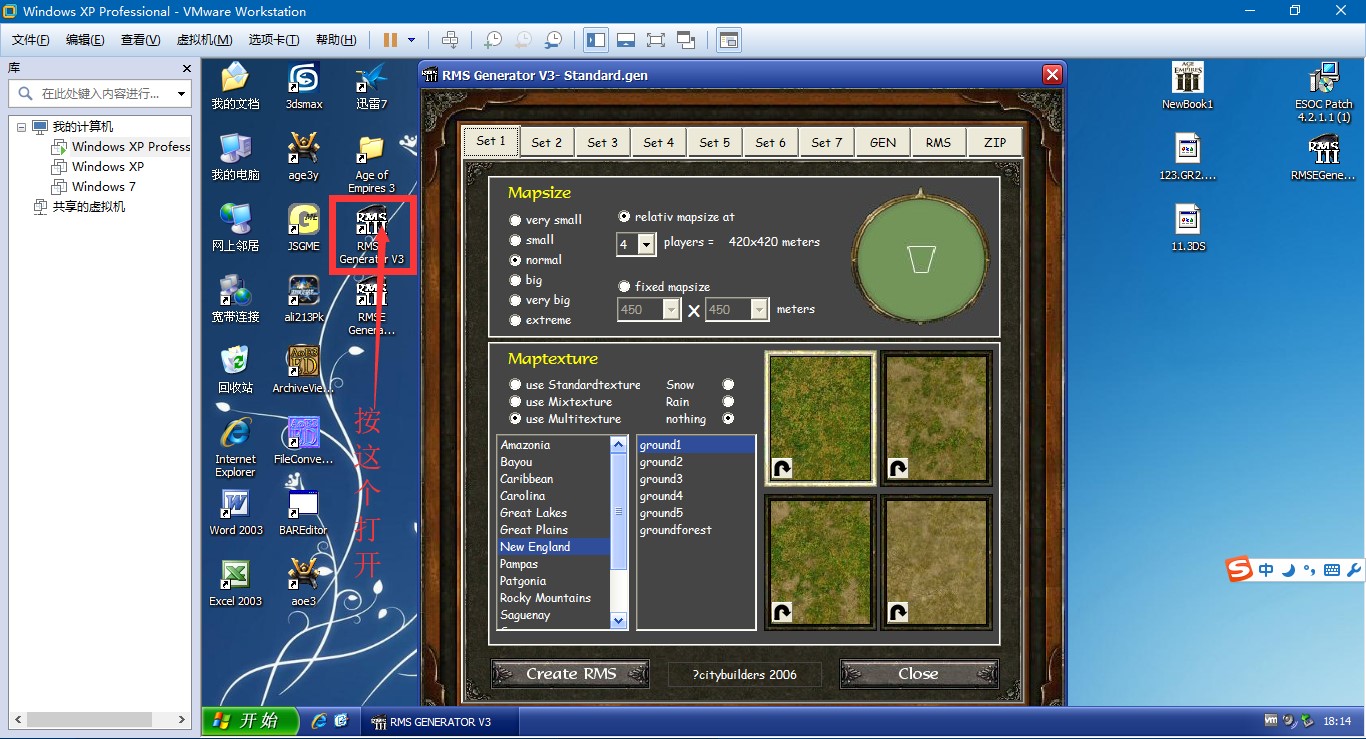Open Sogou input method settings wrench
The width and height of the screenshot is (1366, 739).
(x=1354, y=570)
